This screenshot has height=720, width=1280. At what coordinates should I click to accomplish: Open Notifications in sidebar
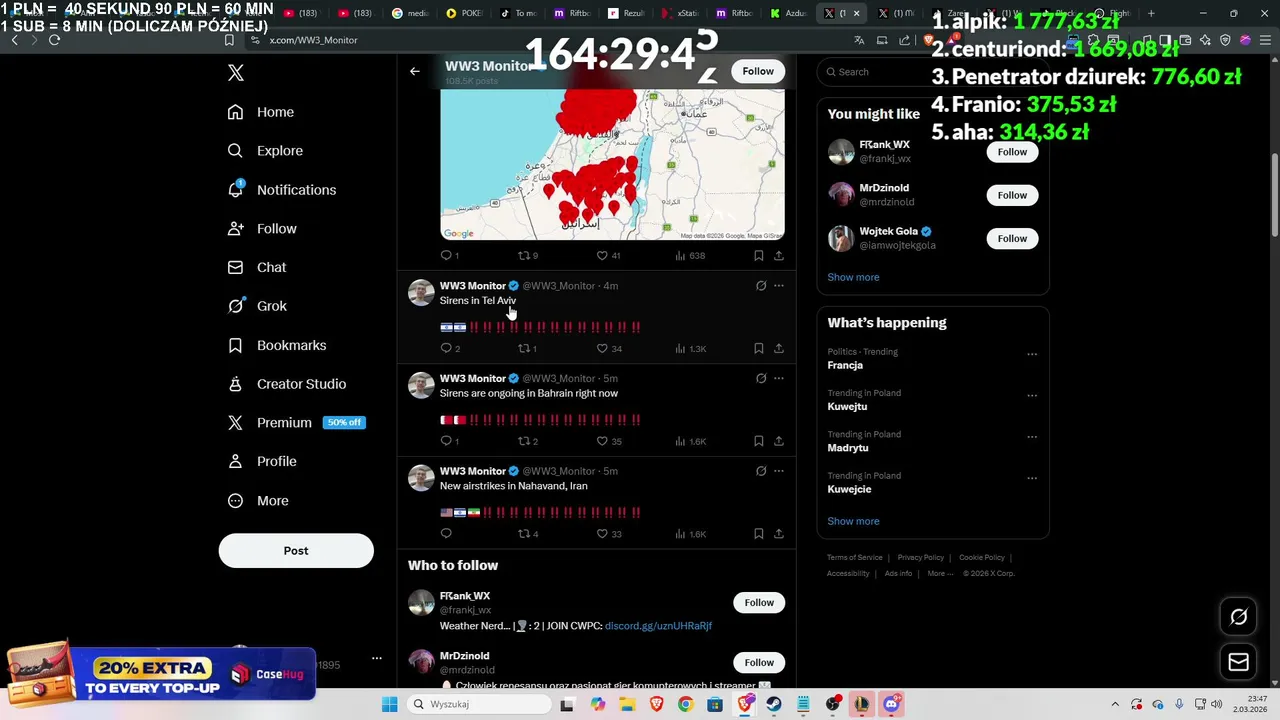[x=282, y=190]
